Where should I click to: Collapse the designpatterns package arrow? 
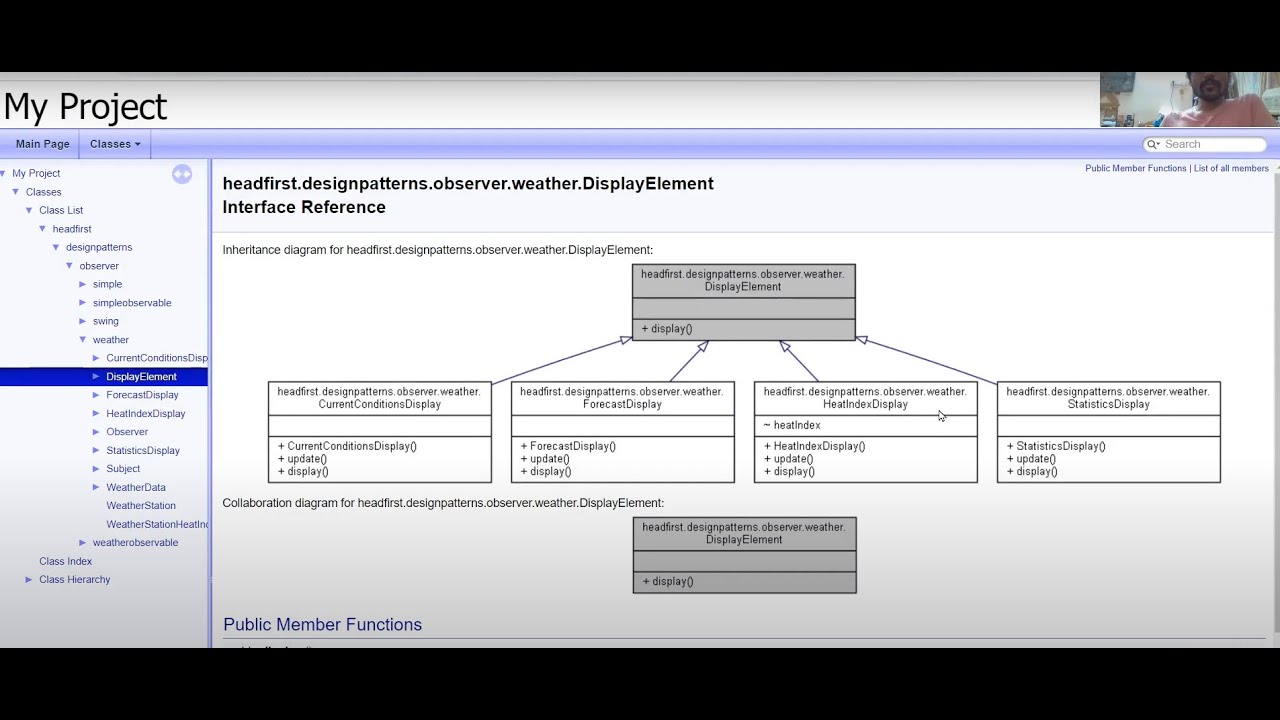point(56,247)
